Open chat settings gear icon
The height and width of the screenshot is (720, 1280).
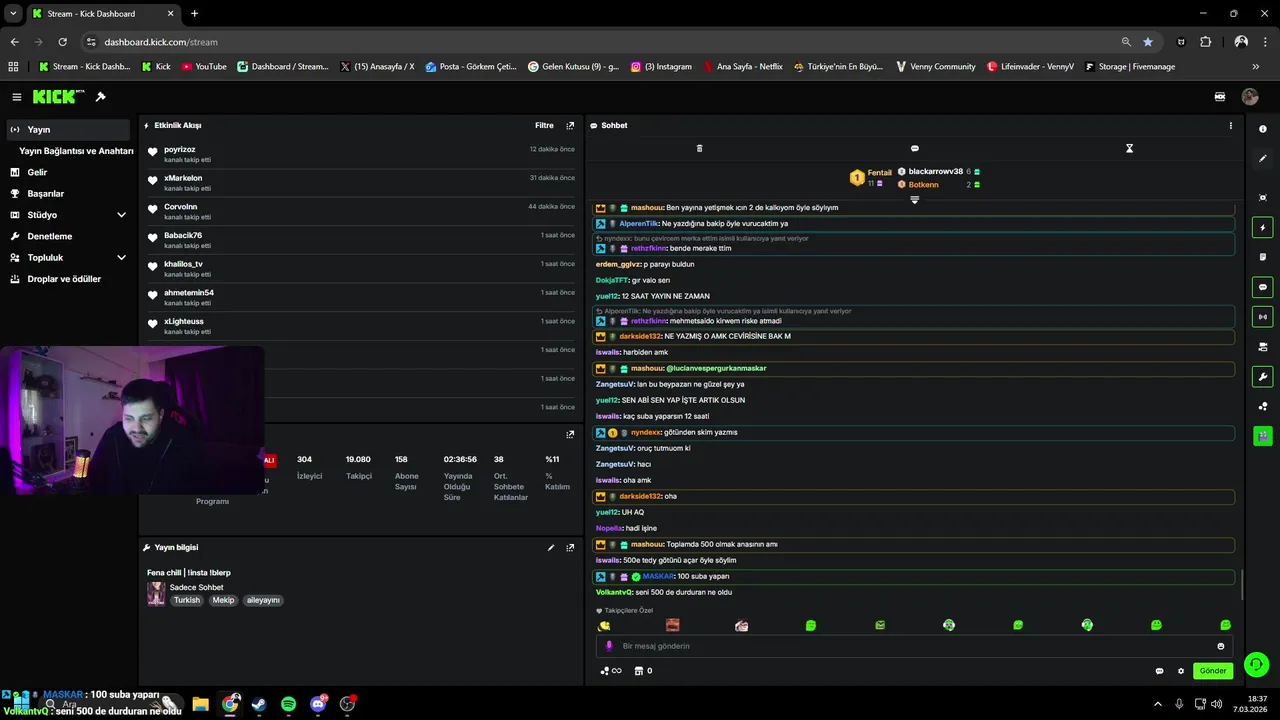click(1180, 671)
